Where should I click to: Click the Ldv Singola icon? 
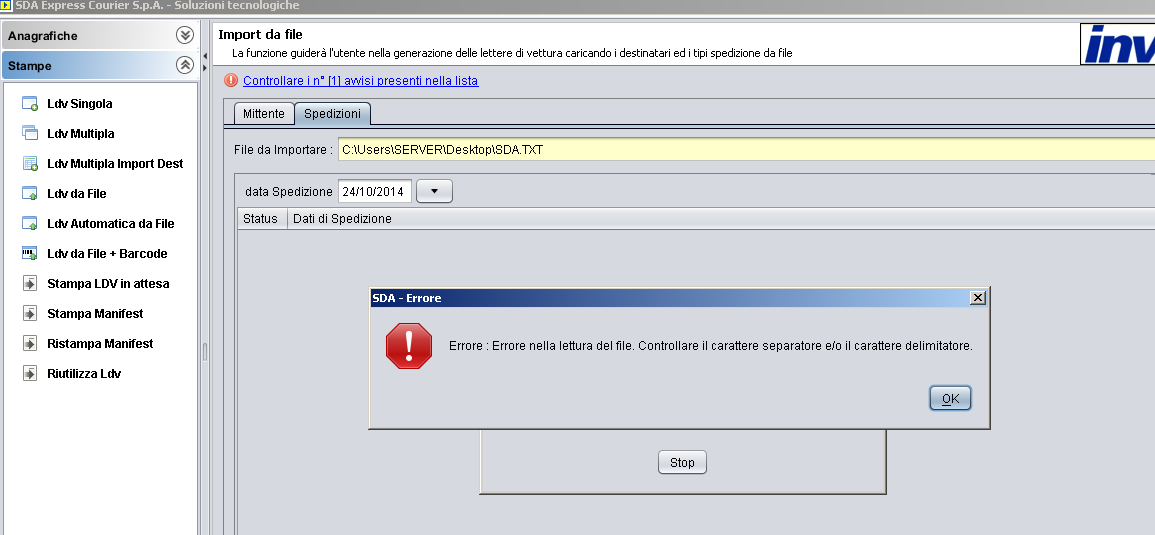click(x=29, y=104)
